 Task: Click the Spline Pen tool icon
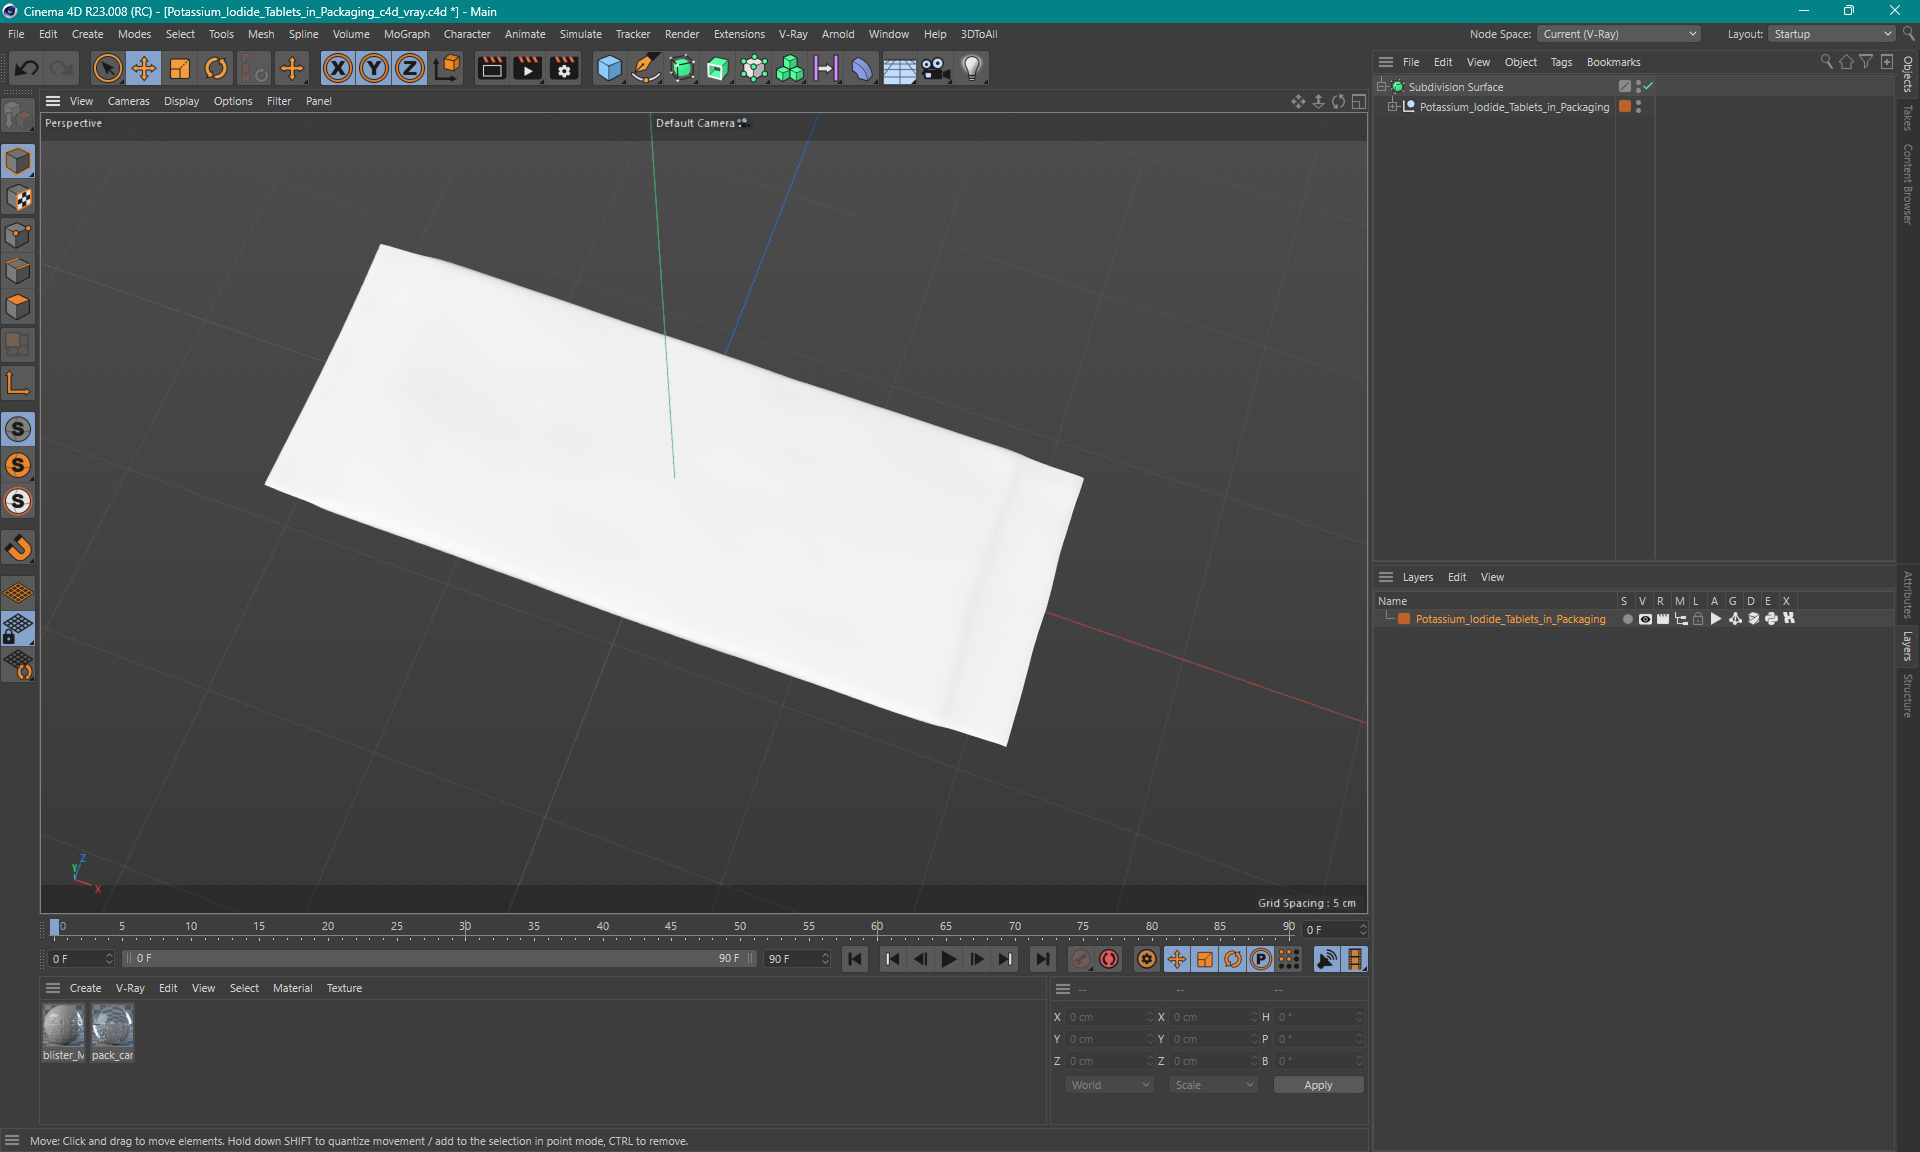click(x=646, y=68)
